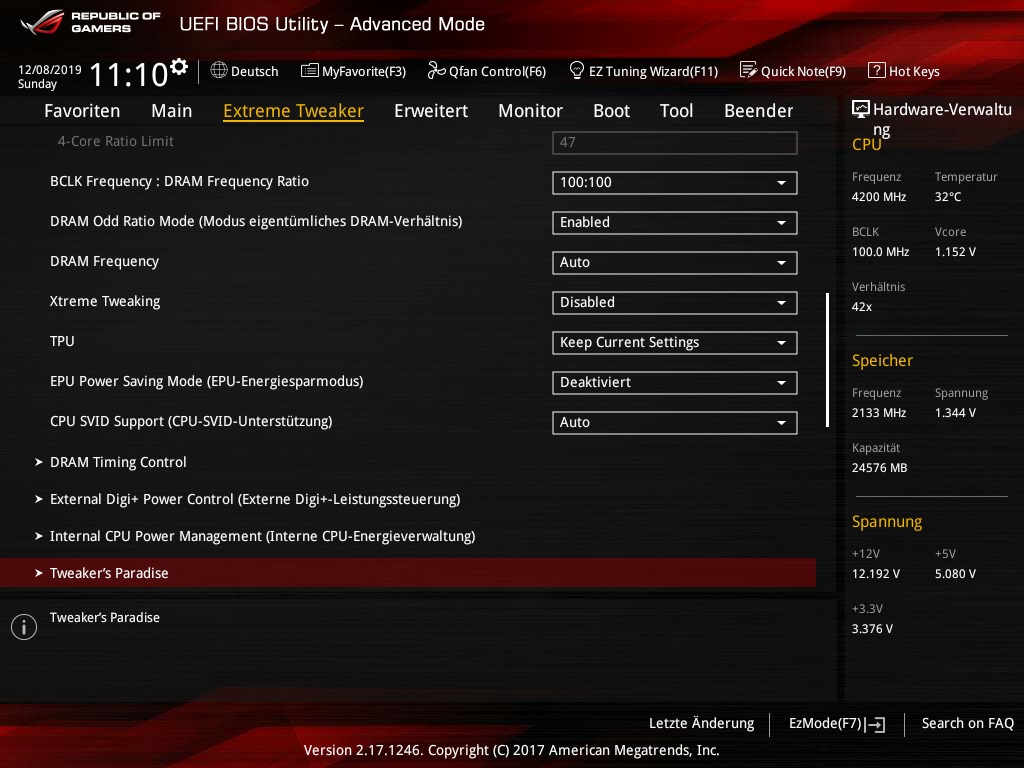The image size is (1024, 768).
Task: Click the Xtreme Tweaking setting label
Action: pyautogui.click(x=104, y=301)
